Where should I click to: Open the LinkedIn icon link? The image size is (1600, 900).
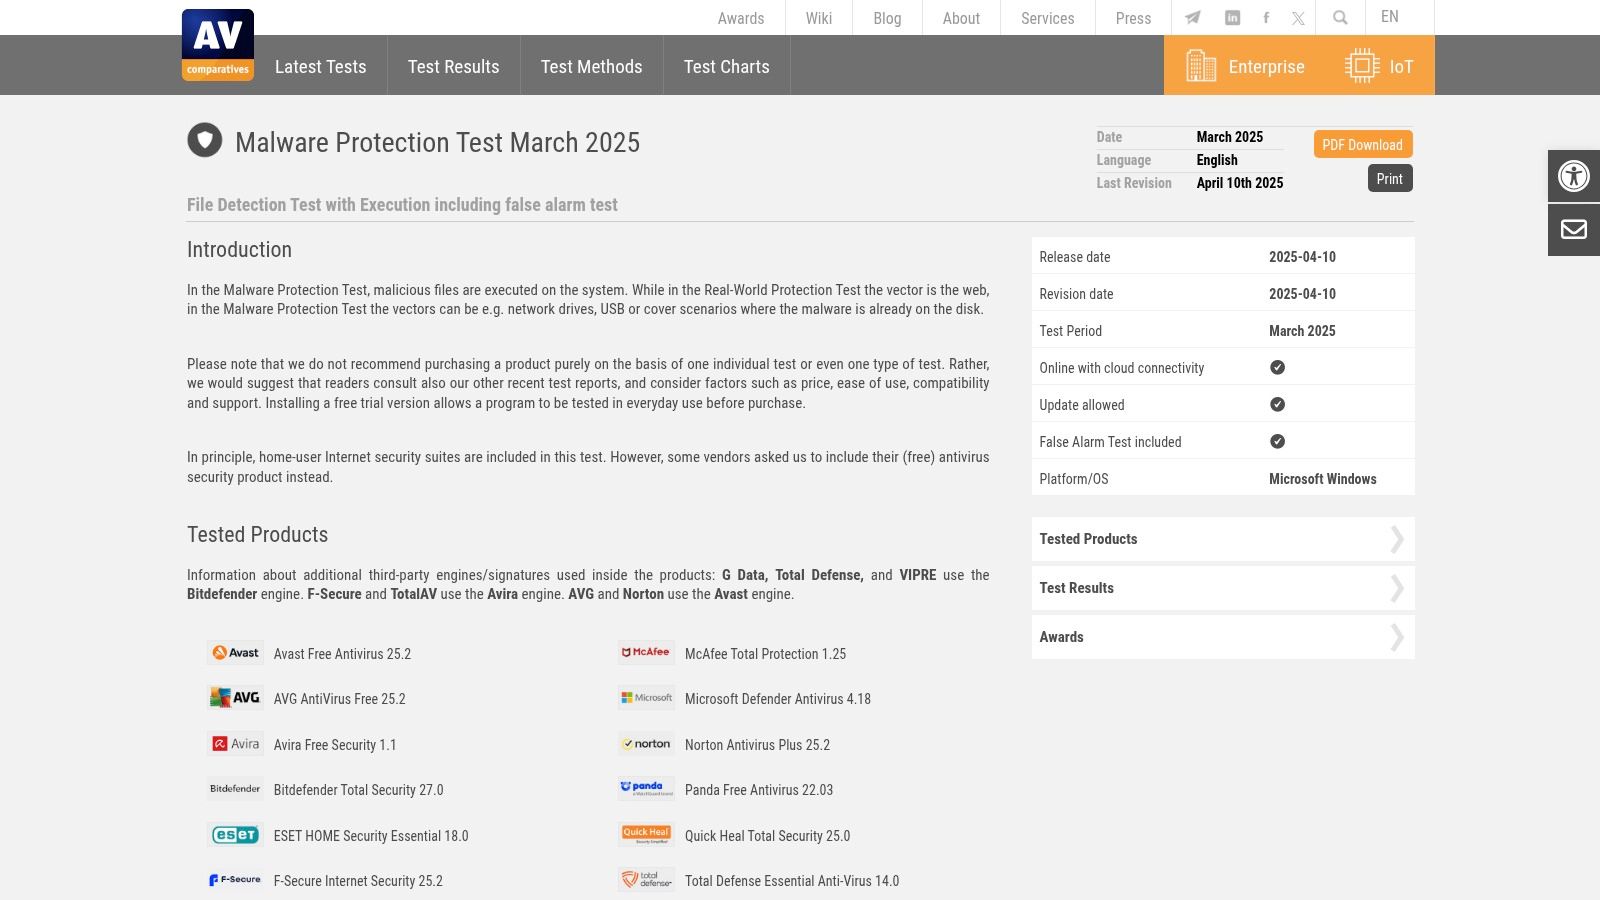point(1233,18)
